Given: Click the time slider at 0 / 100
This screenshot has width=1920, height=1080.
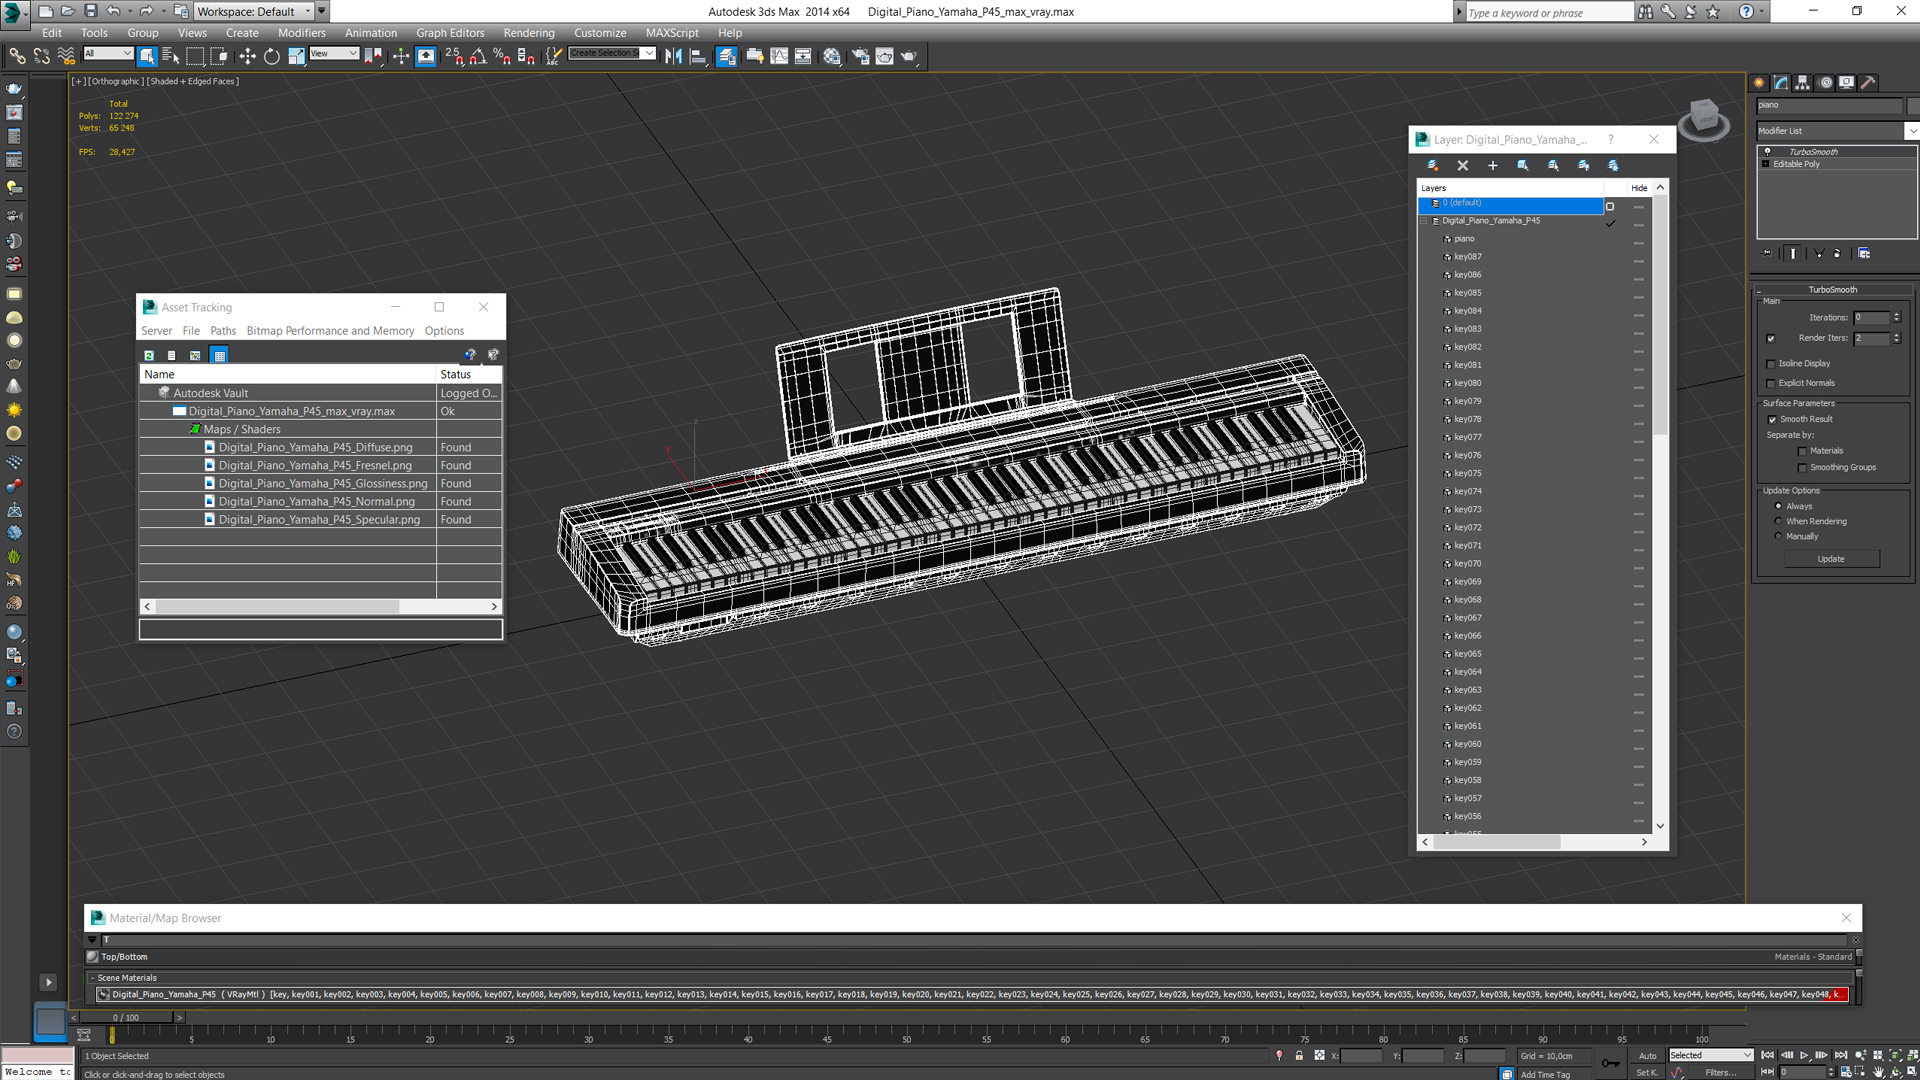Looking at the screenshot, I should point(126,1018).
